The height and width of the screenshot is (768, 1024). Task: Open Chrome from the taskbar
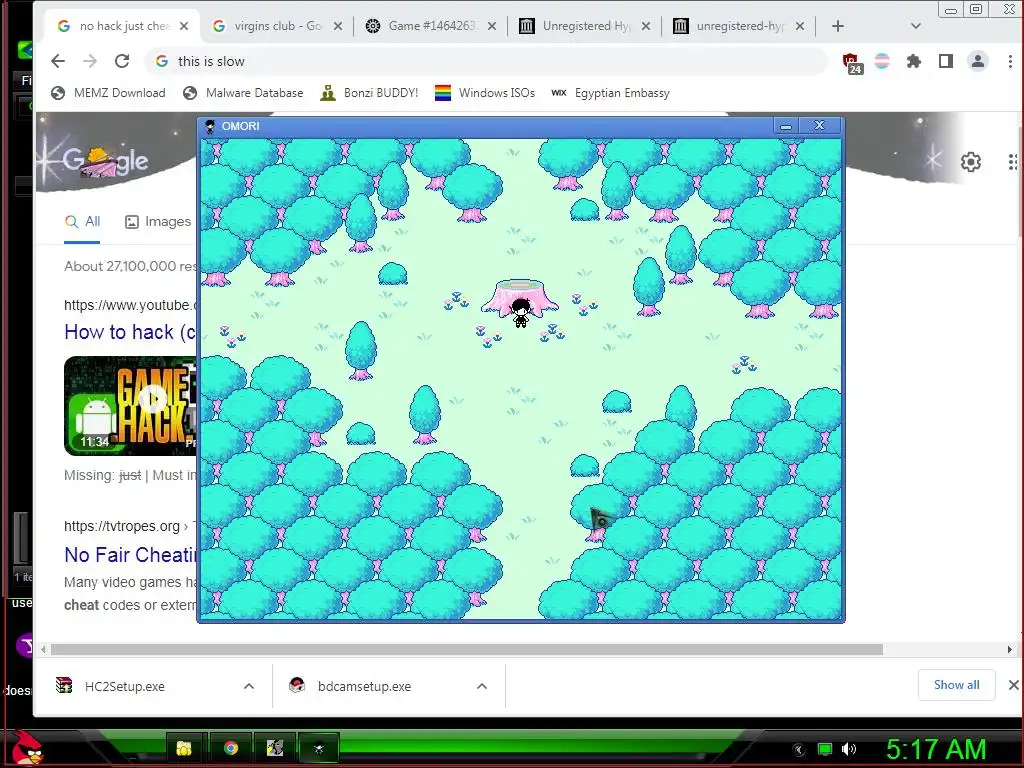tap(230, 748)
